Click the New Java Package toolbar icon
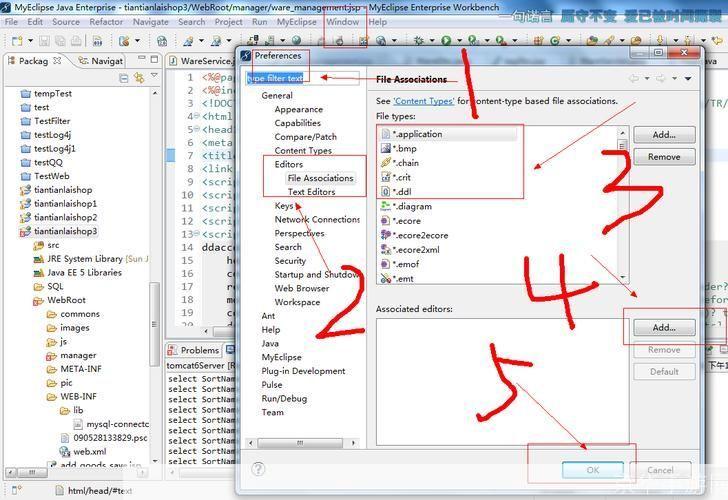The height and width of the screenshot is (500, 728). coord(538,41)
